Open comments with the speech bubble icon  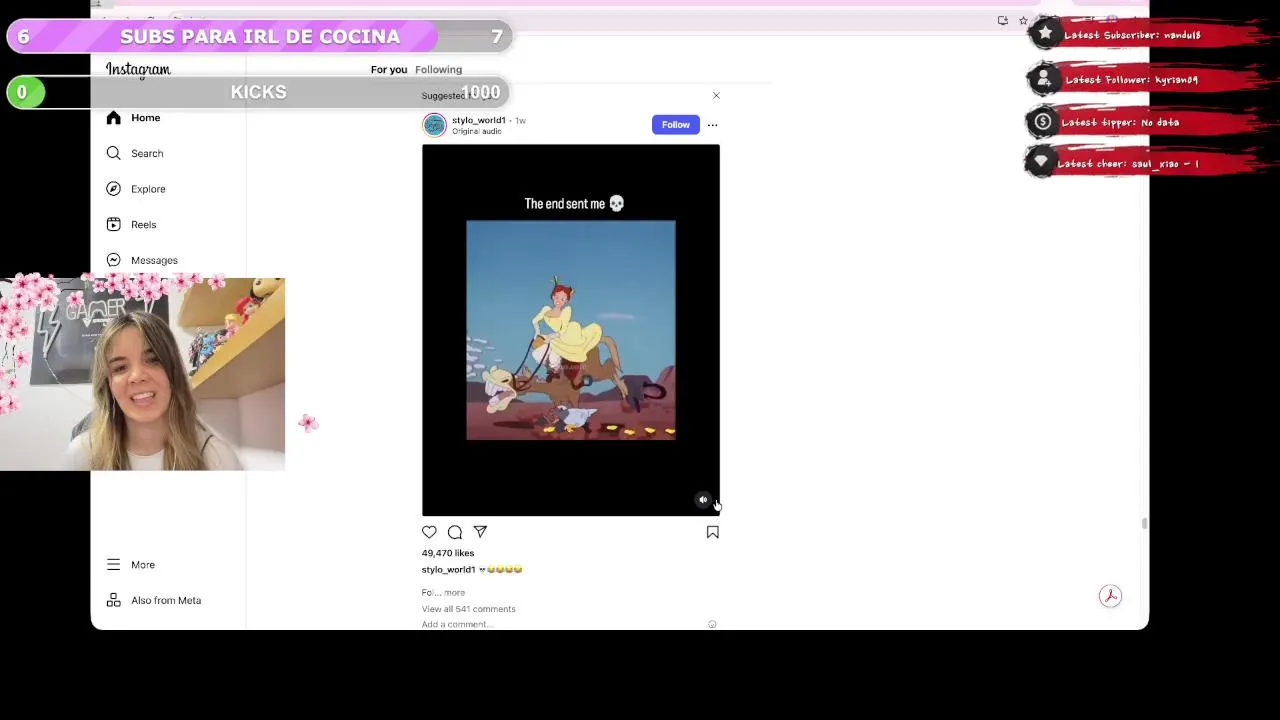point(455,532)
